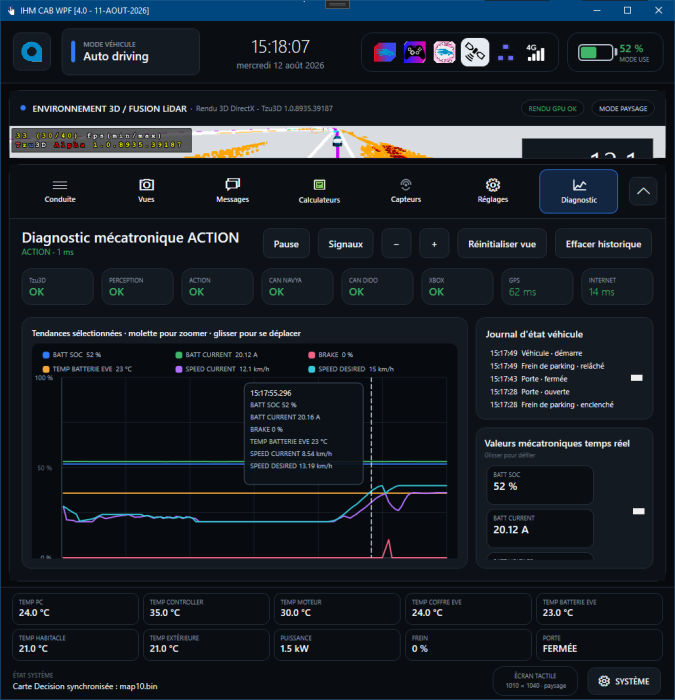This screenshot has width=675, height=700.
Task: Click the PERCEPTION OK status card
Action: point(138,287)
